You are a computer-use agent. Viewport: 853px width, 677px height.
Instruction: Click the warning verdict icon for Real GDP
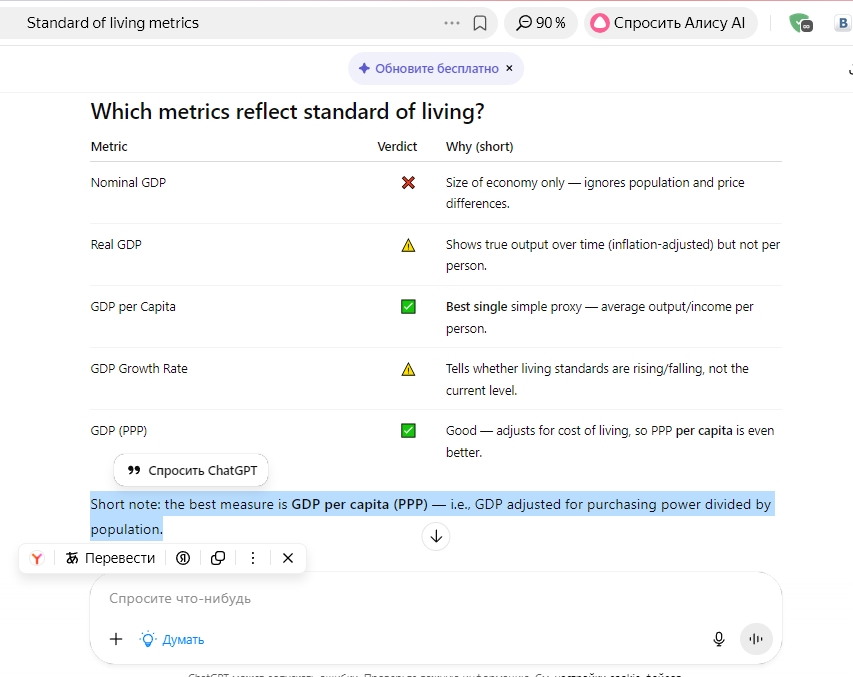click(x=408, y=245)
